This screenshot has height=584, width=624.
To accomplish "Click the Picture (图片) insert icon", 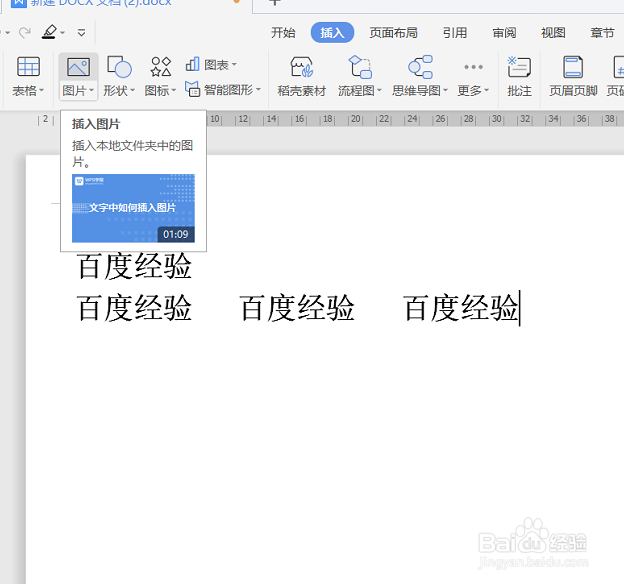I will 78,66.
